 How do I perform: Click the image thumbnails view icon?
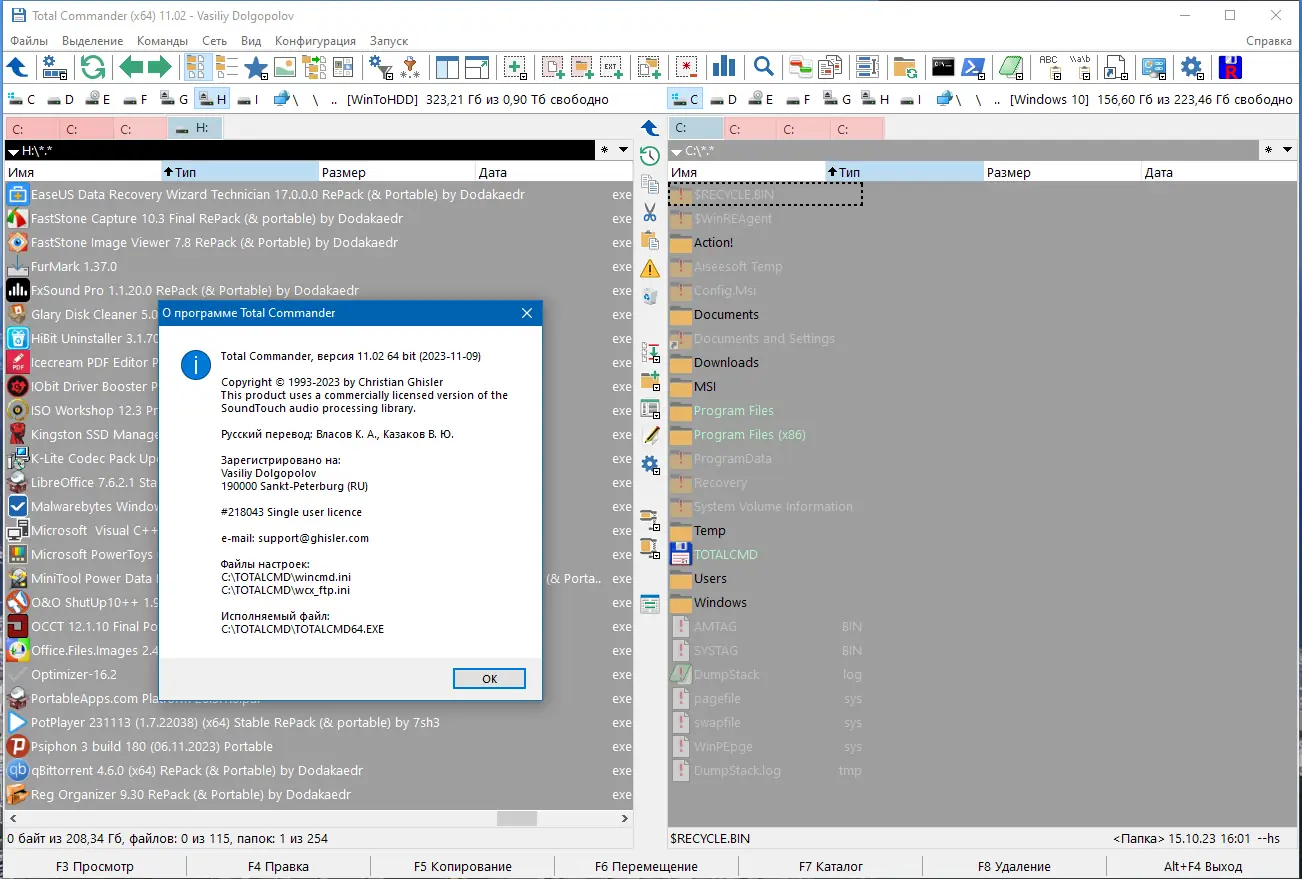[285, 67]
